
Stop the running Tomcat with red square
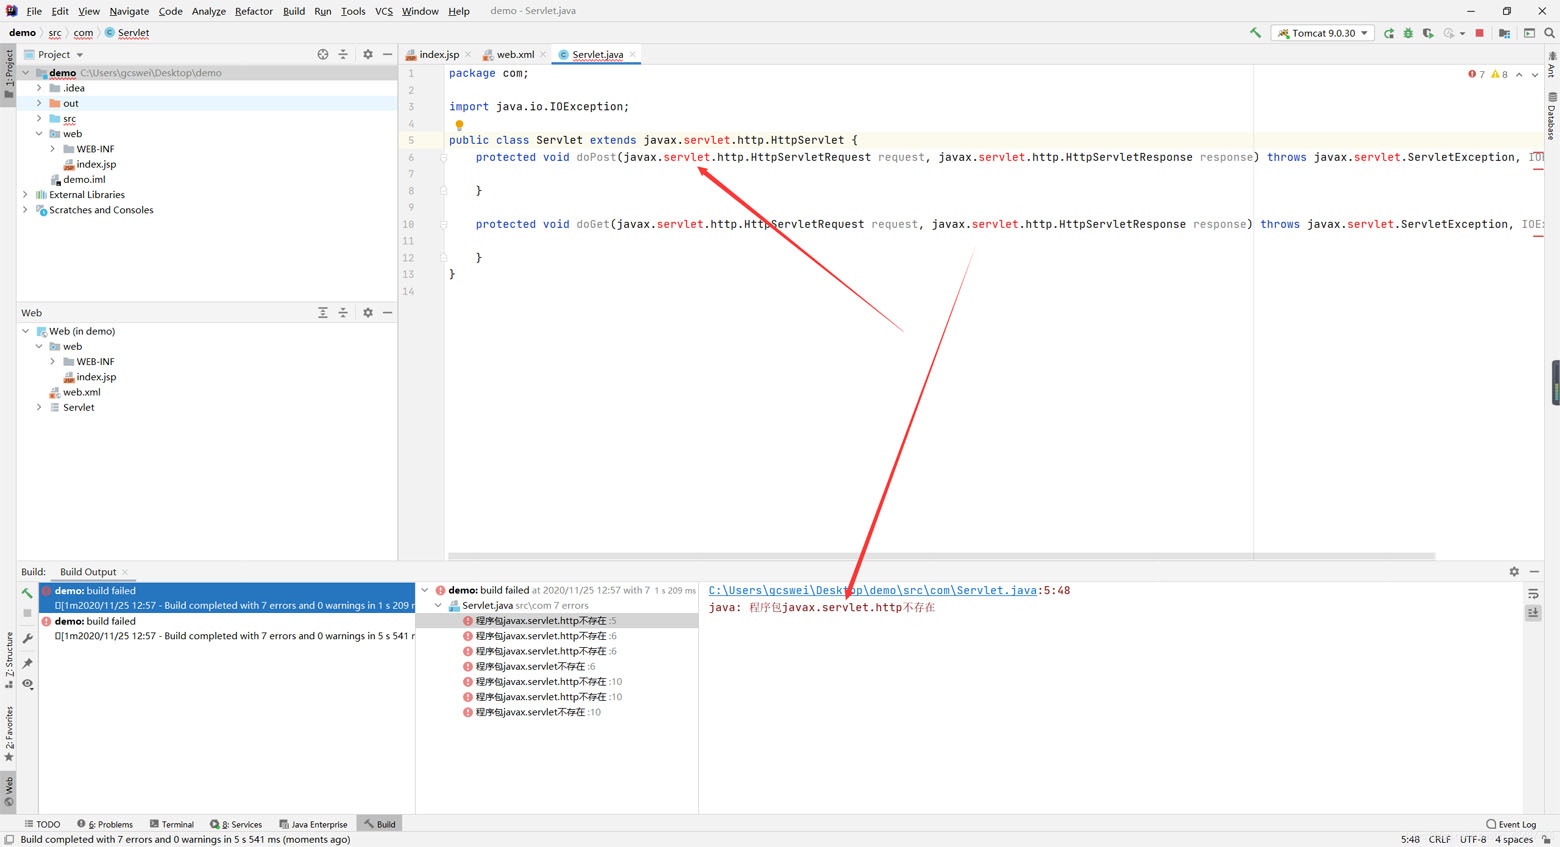tap(1480, 33)
